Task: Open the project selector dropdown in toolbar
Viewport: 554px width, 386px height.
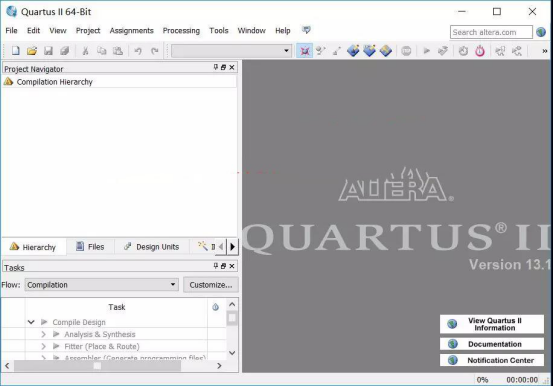Action: point(231,51)
